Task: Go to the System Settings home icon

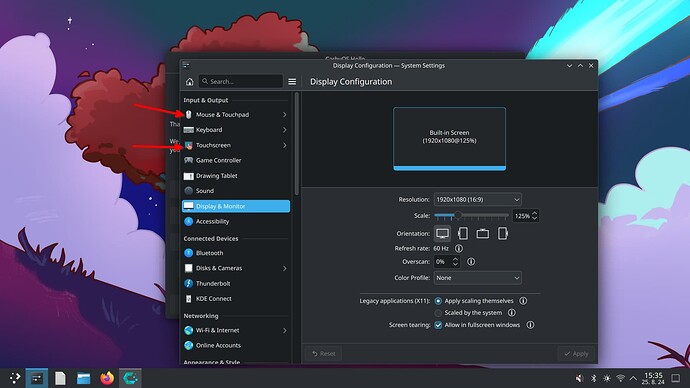Action: click(x=189, y=82)
